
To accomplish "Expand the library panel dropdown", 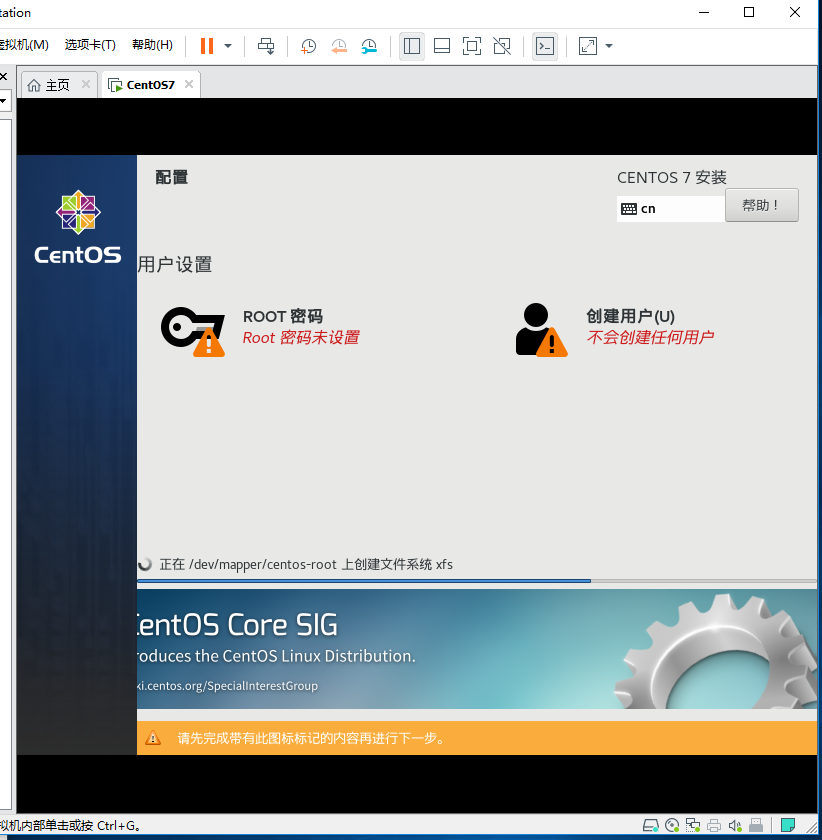I will click(3, 101).
